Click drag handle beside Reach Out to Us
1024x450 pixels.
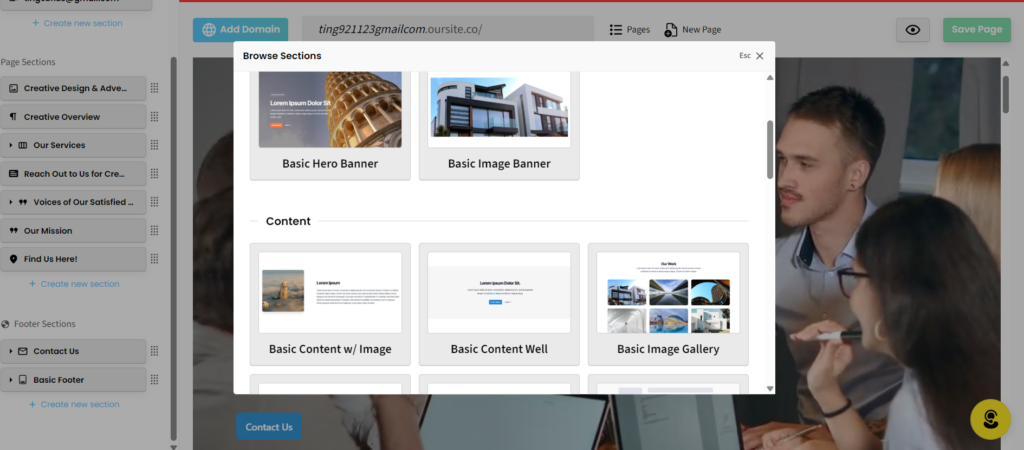(x=154, y=174)
